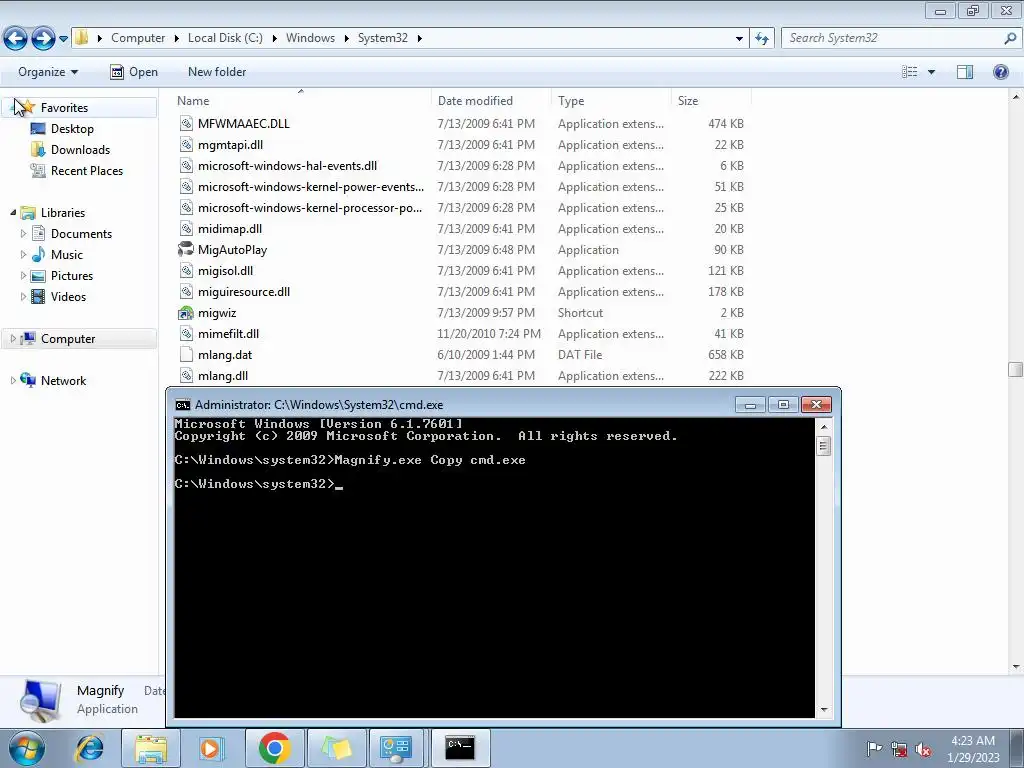Image resolution: width=1024 pixels, height=768 pixels.
Task: Click the muted volume tray icon
Action: point(923,750)
